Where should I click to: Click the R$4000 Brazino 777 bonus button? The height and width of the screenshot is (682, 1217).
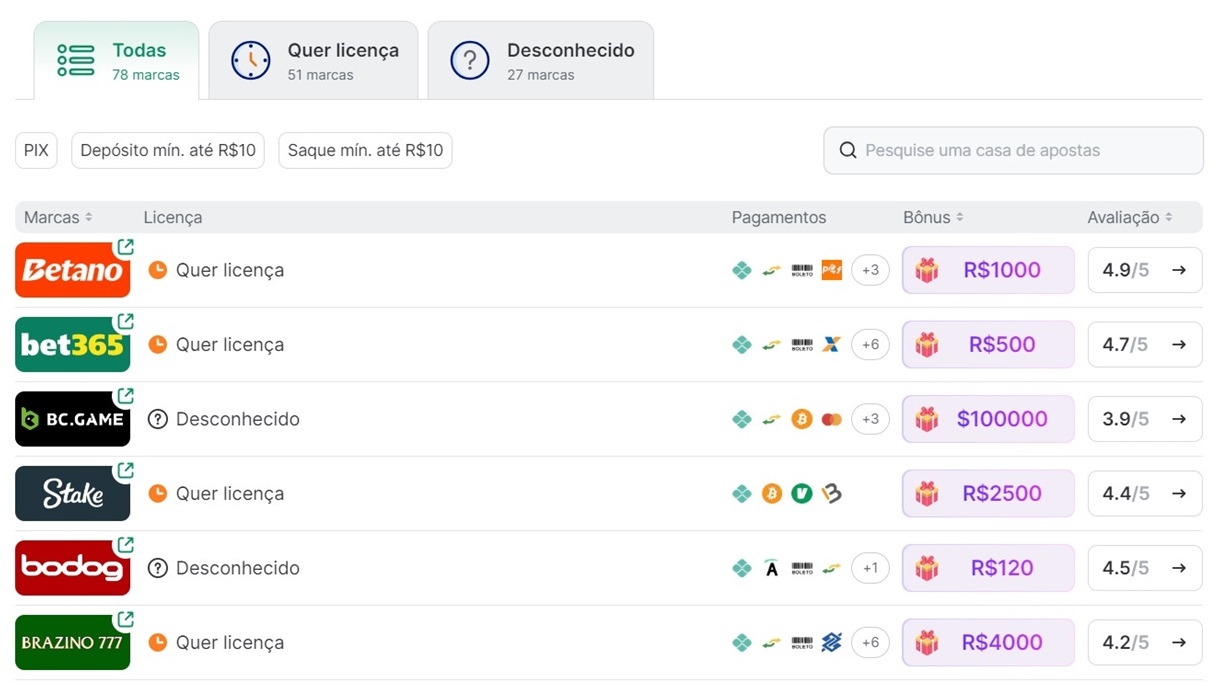coord(988,643)
